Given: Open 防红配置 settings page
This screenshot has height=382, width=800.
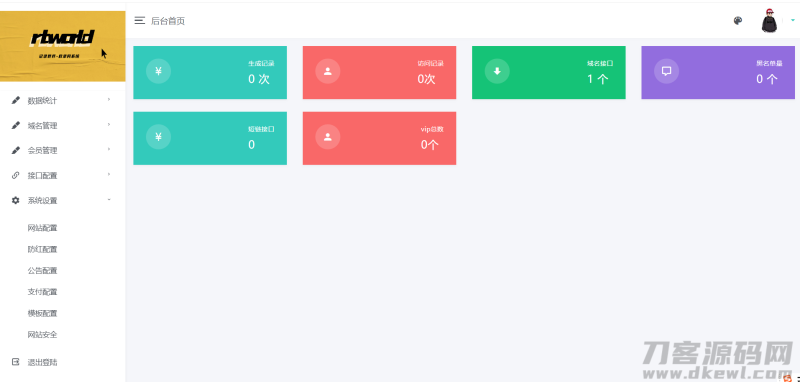Looking at the screenshot, I should [42, 249].
